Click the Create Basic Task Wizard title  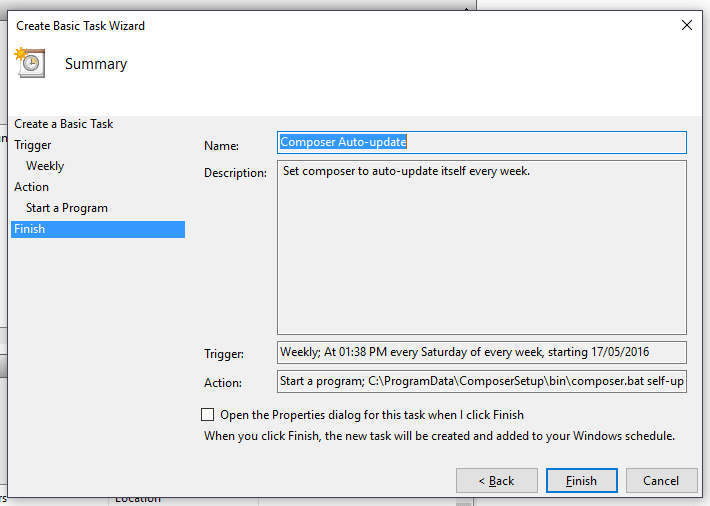tap(81, 26)
